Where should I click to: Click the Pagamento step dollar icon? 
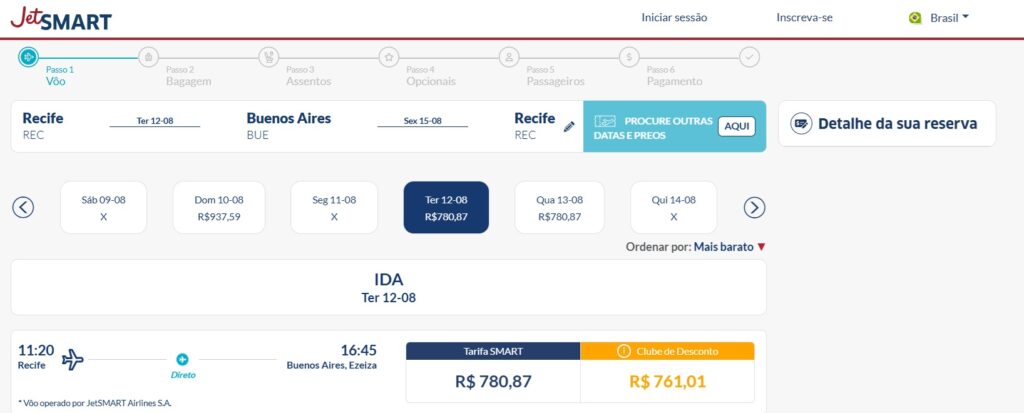[x=629, y=56]
